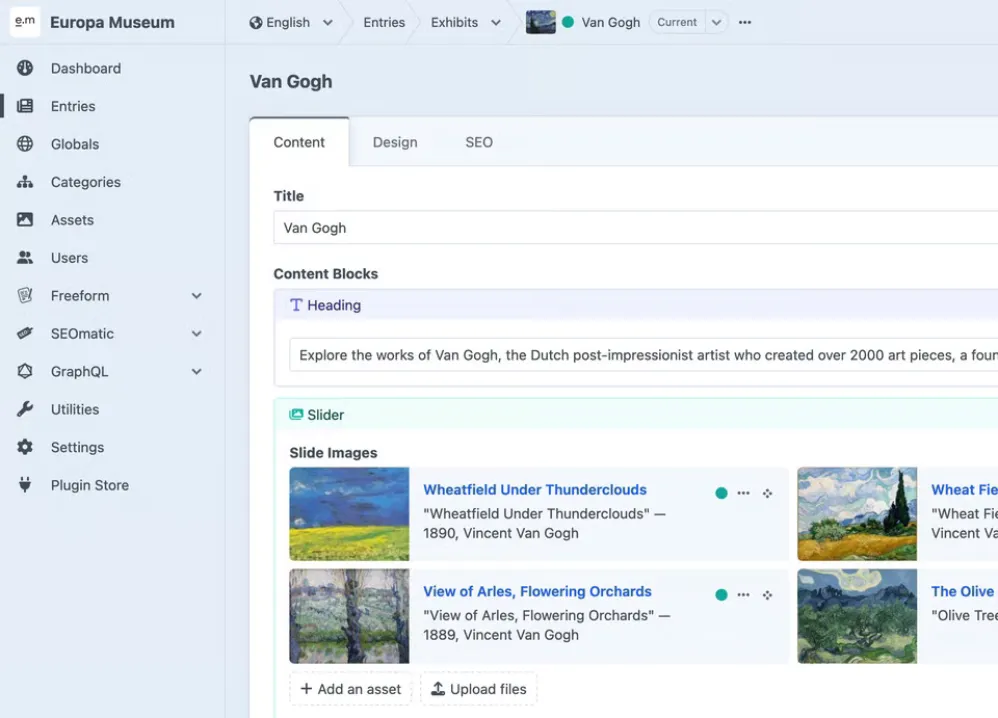Open View of Arles, Flowering Orchards link

click(x=537, y=591)
